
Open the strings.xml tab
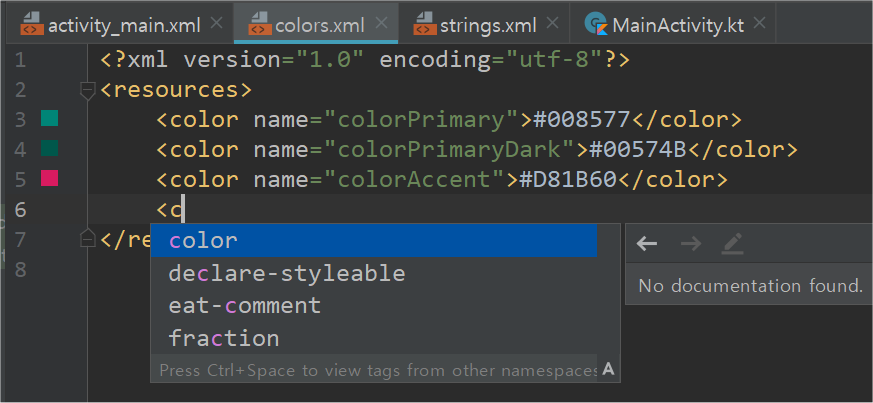484,24
